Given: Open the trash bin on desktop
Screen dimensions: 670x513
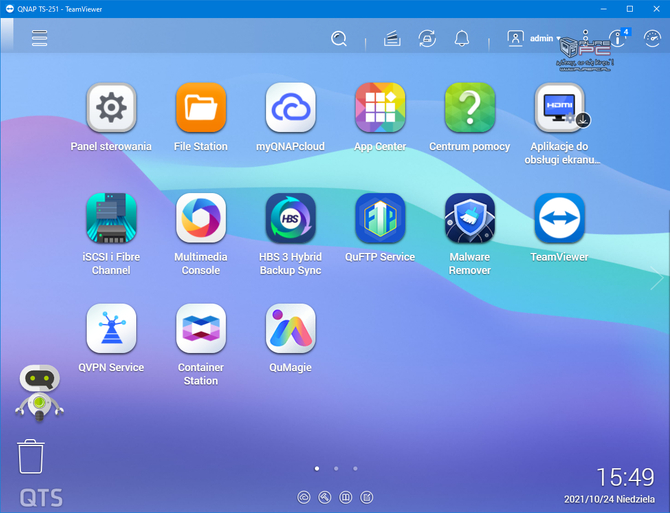Looking at the screenshot, I should click(x=31, y=456).
